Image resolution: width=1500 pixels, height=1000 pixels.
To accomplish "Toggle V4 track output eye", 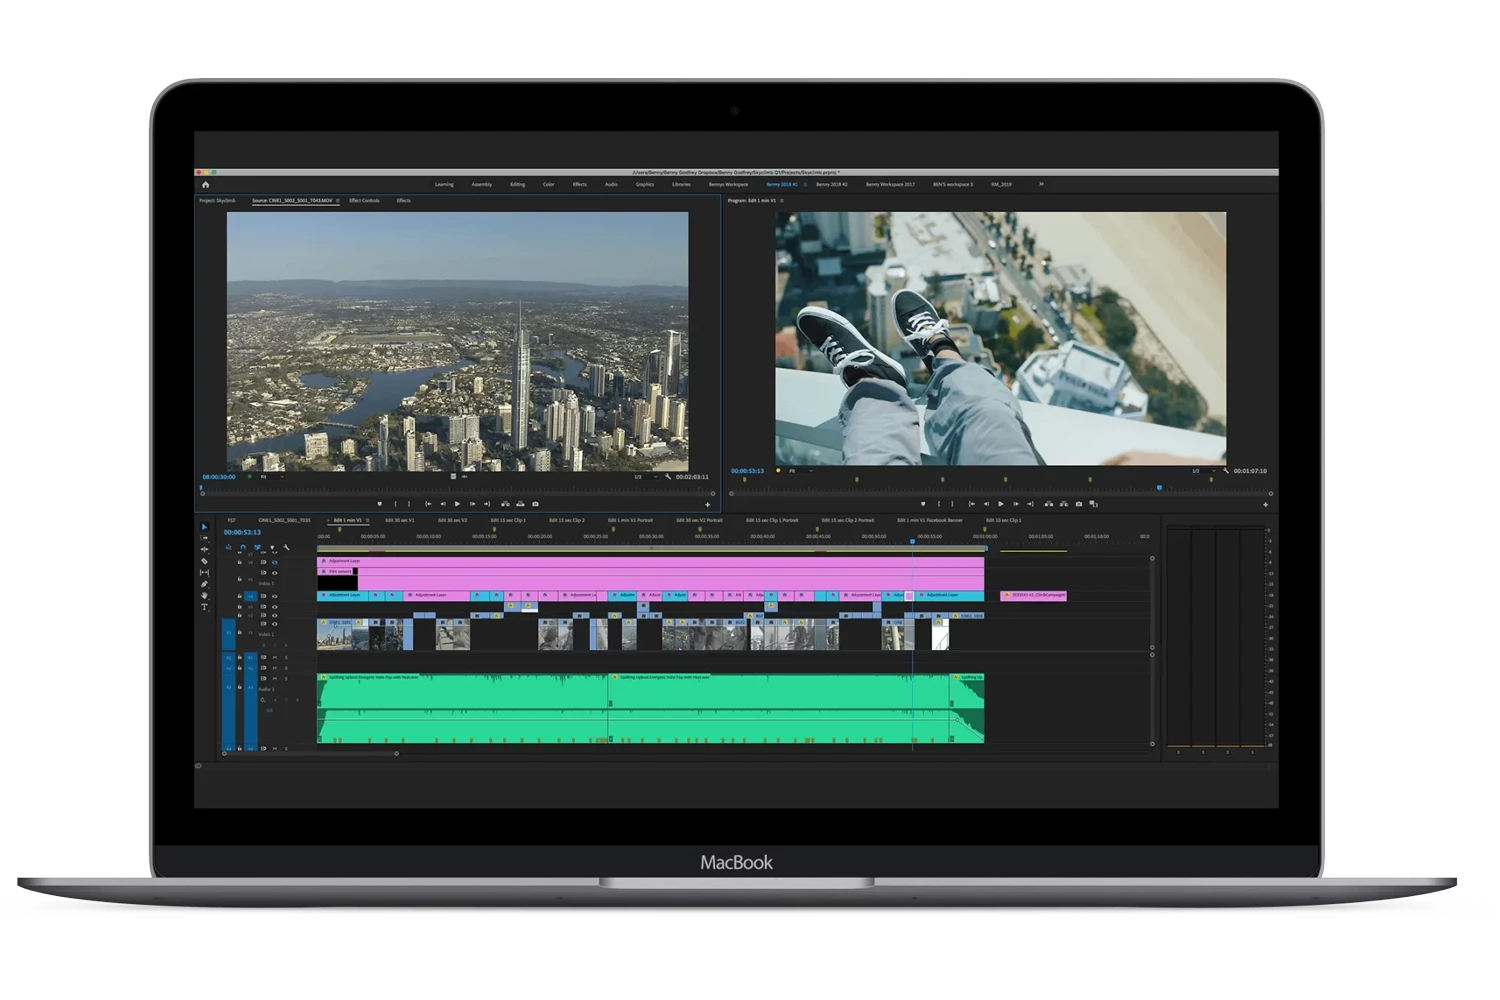I will tap(275, 596).
